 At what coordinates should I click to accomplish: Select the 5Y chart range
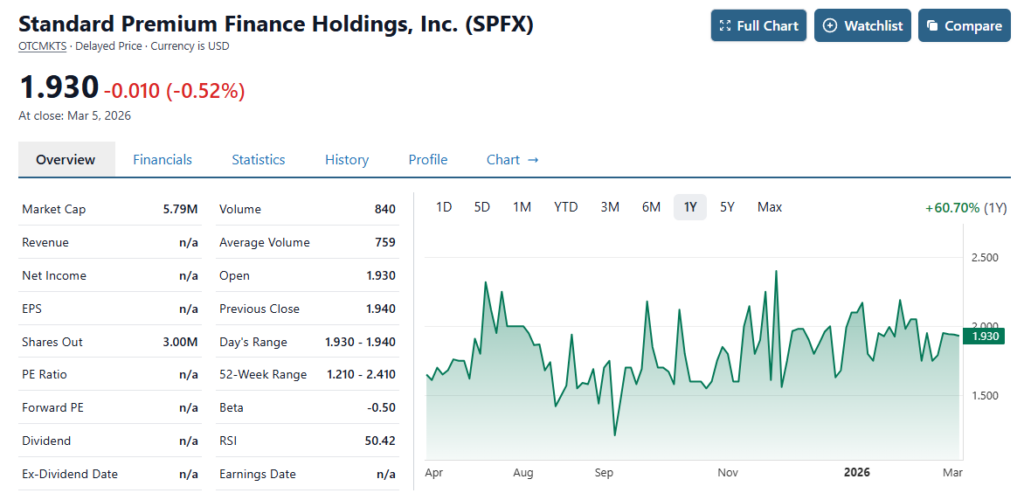point(727,207)
